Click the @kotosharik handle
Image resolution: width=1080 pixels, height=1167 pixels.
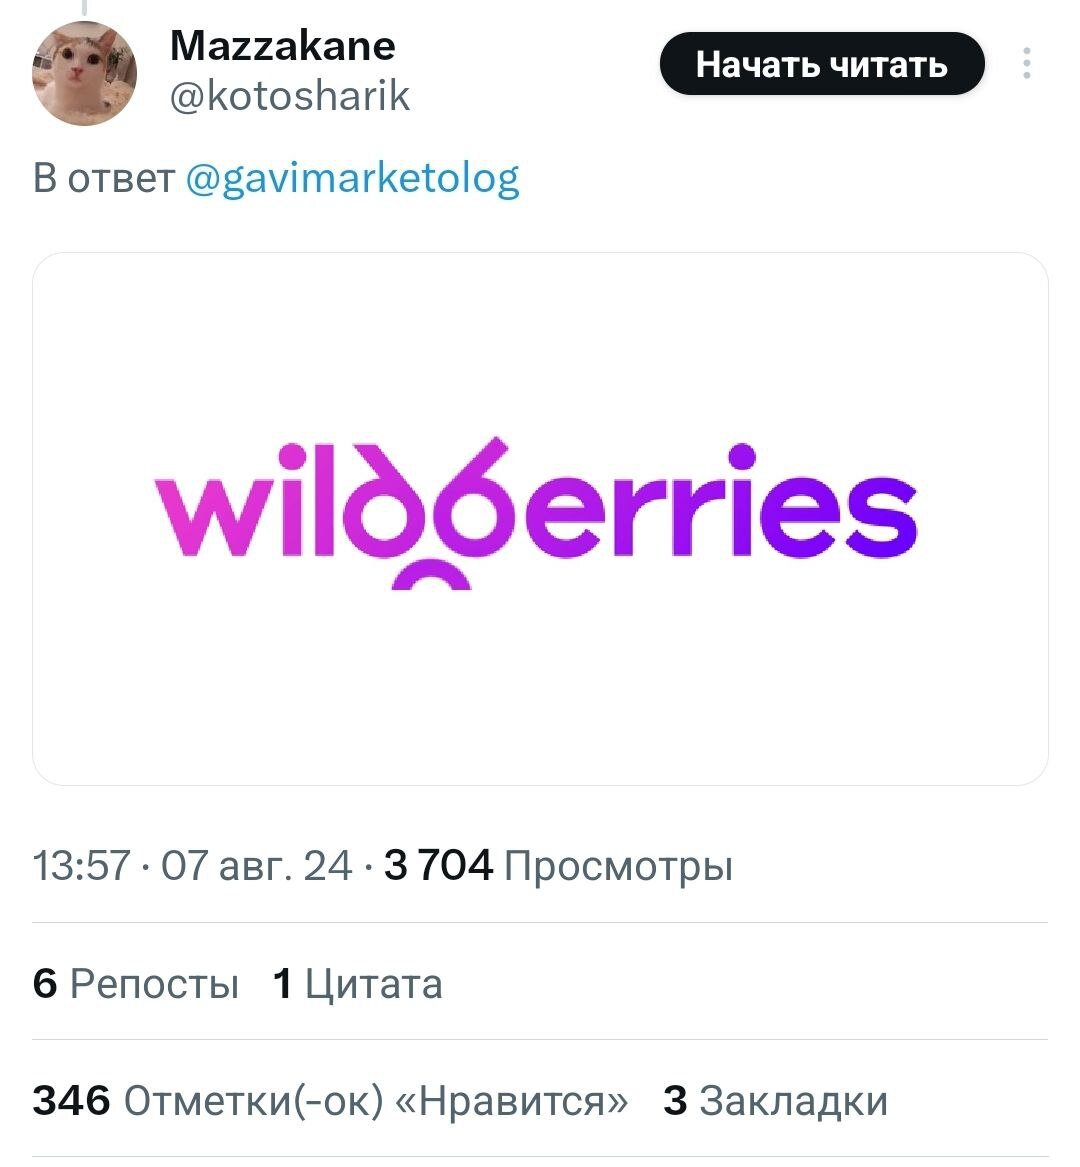[290, 96]
